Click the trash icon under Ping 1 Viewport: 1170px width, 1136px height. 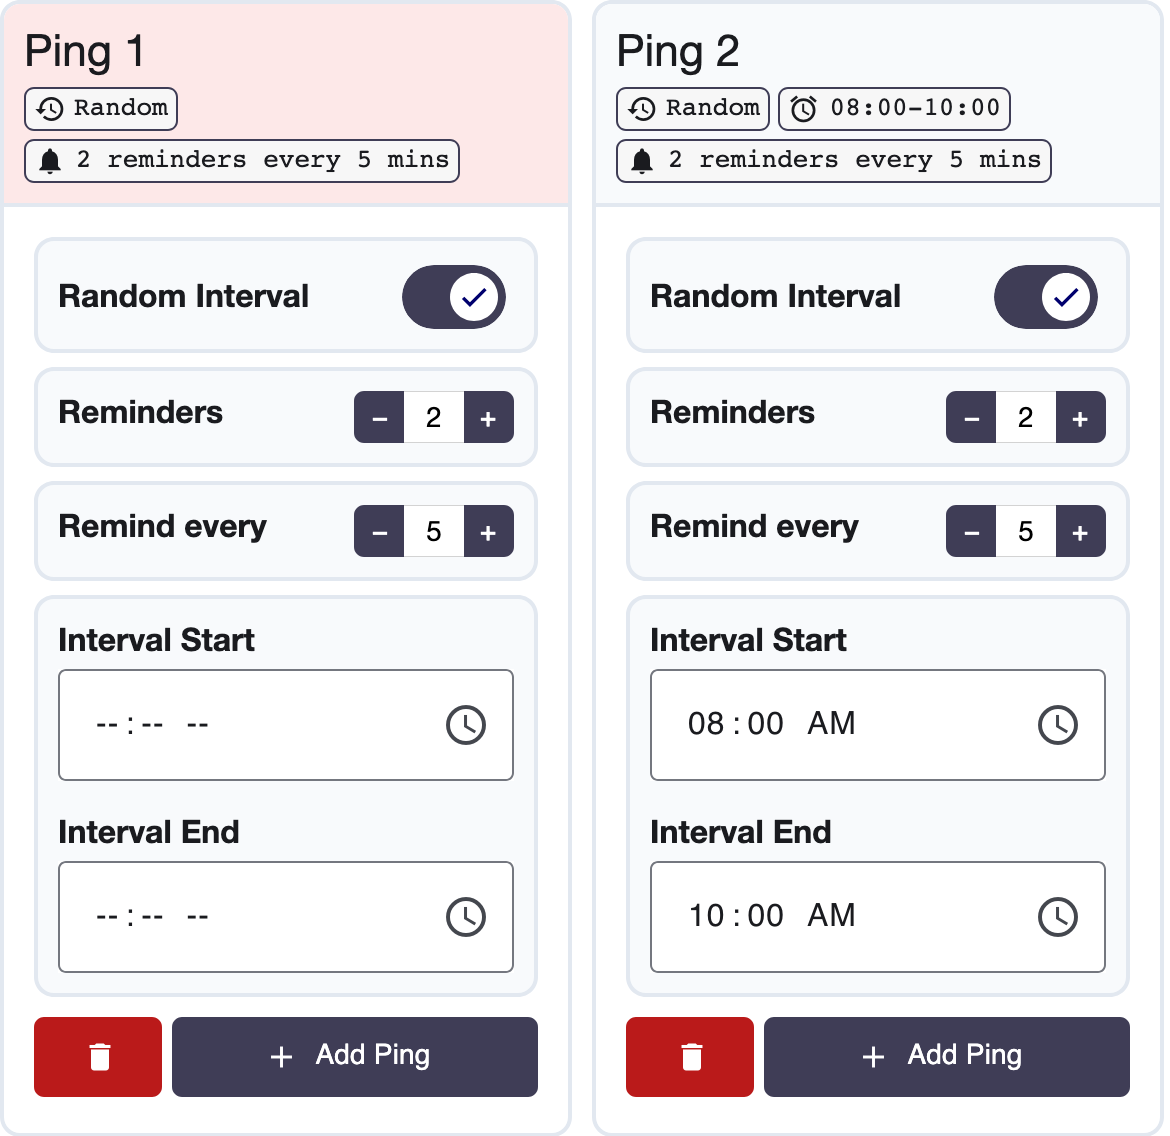(x=97, y=1056)
